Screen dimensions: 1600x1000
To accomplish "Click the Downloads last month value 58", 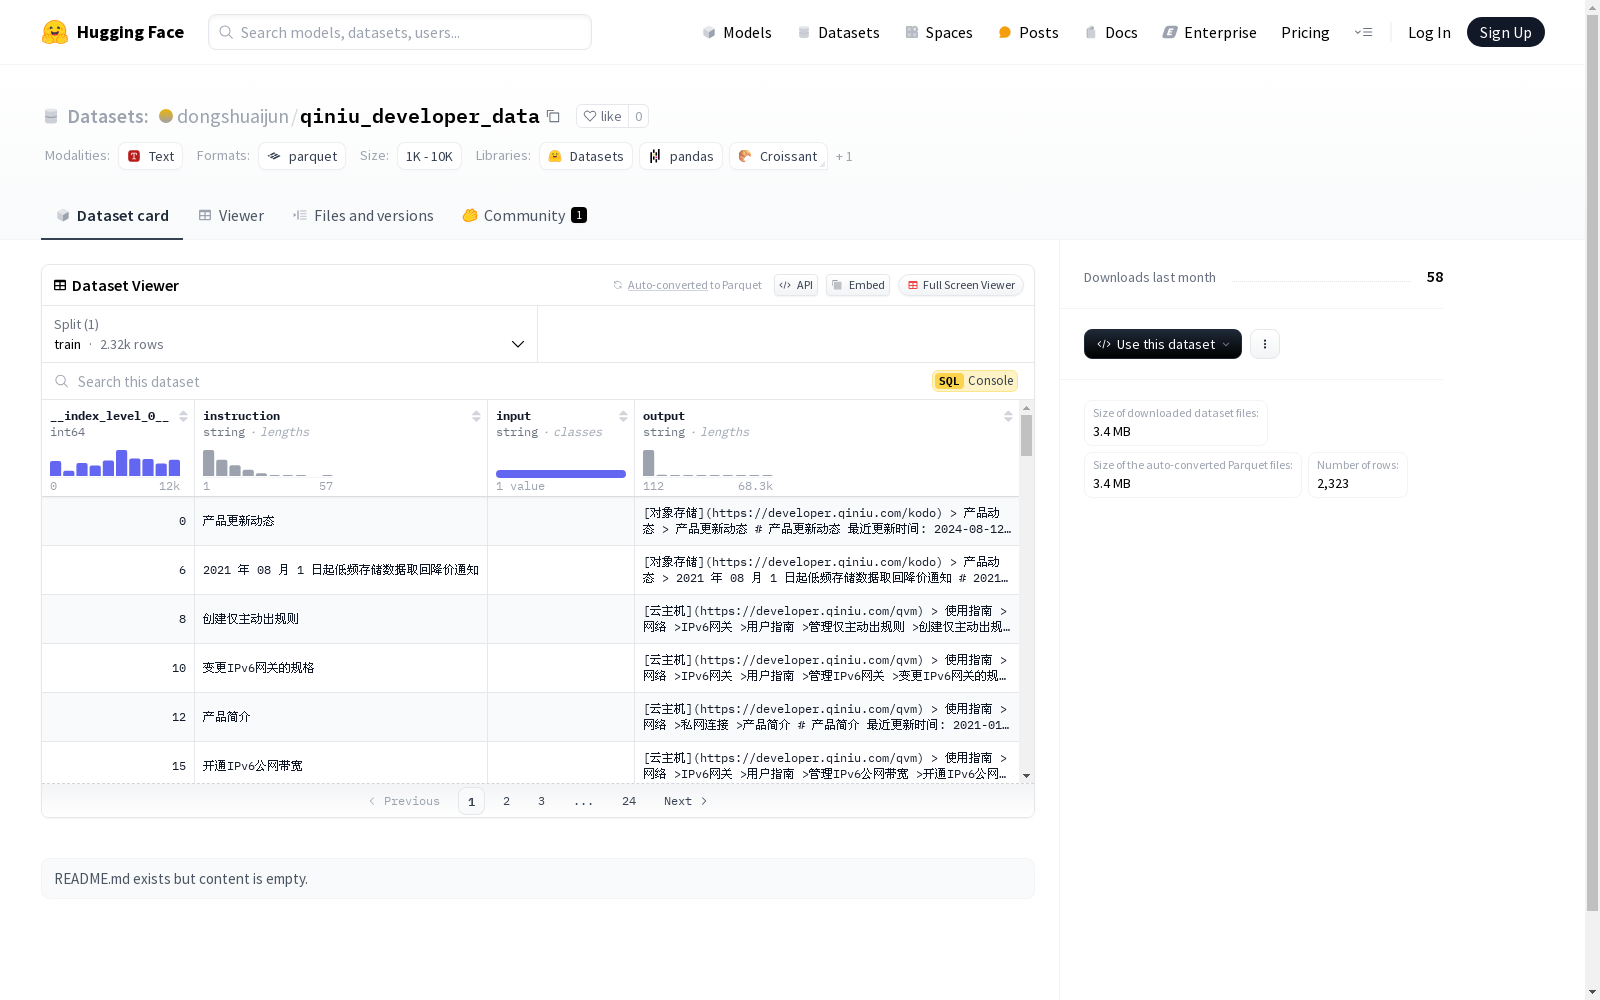I will [x=1435, y=277].
